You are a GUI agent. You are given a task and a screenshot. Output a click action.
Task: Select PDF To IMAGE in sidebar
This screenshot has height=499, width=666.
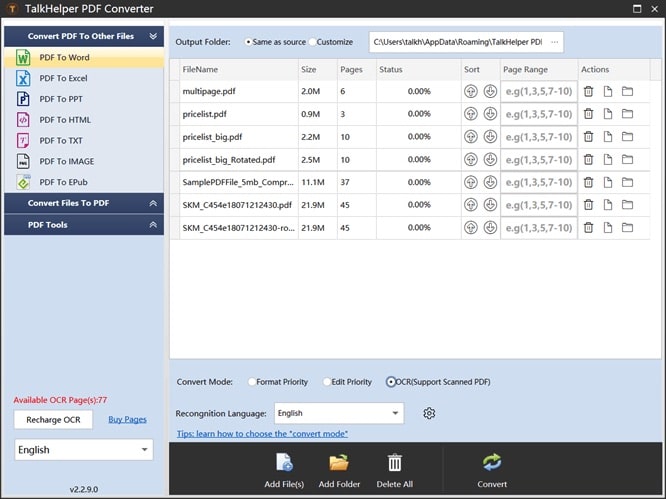tap(67, 161)
